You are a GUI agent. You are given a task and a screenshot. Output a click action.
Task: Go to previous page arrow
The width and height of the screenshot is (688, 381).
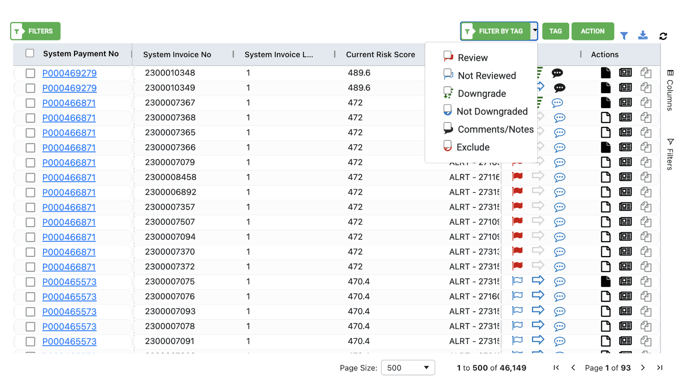tap(573, 368)
